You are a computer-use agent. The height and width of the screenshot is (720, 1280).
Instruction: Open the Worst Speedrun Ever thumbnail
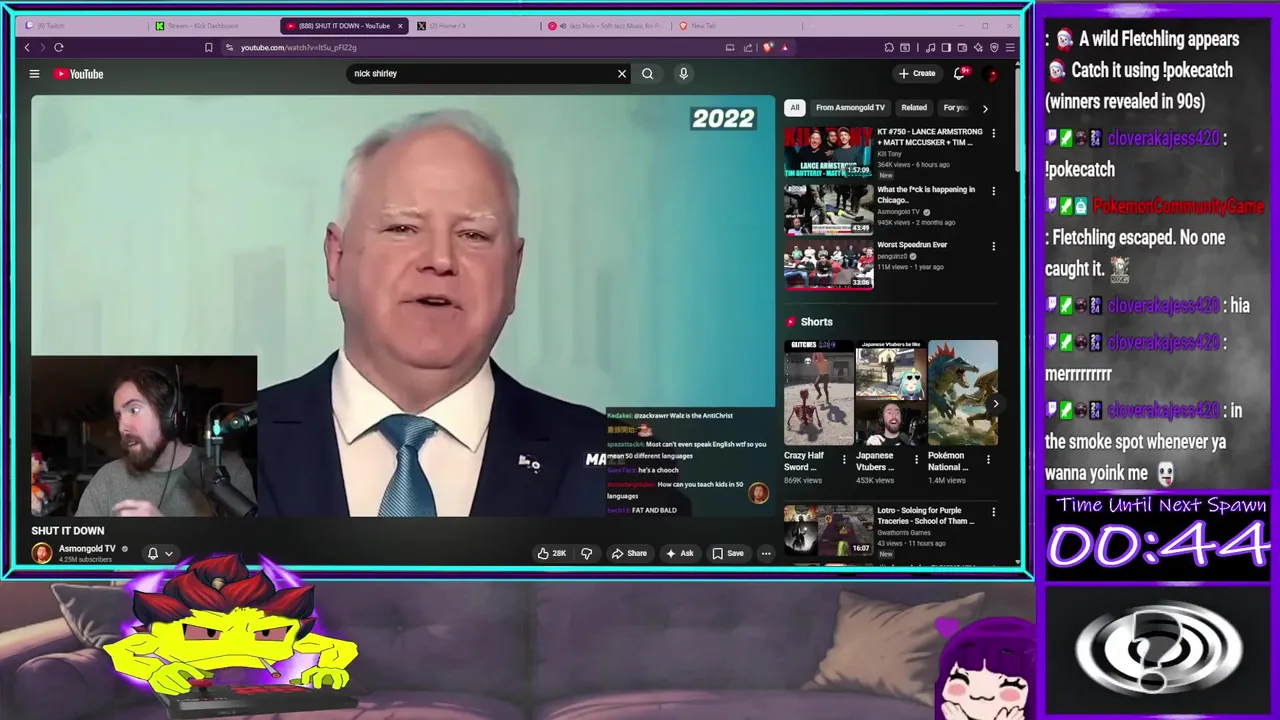click(828, 265)
